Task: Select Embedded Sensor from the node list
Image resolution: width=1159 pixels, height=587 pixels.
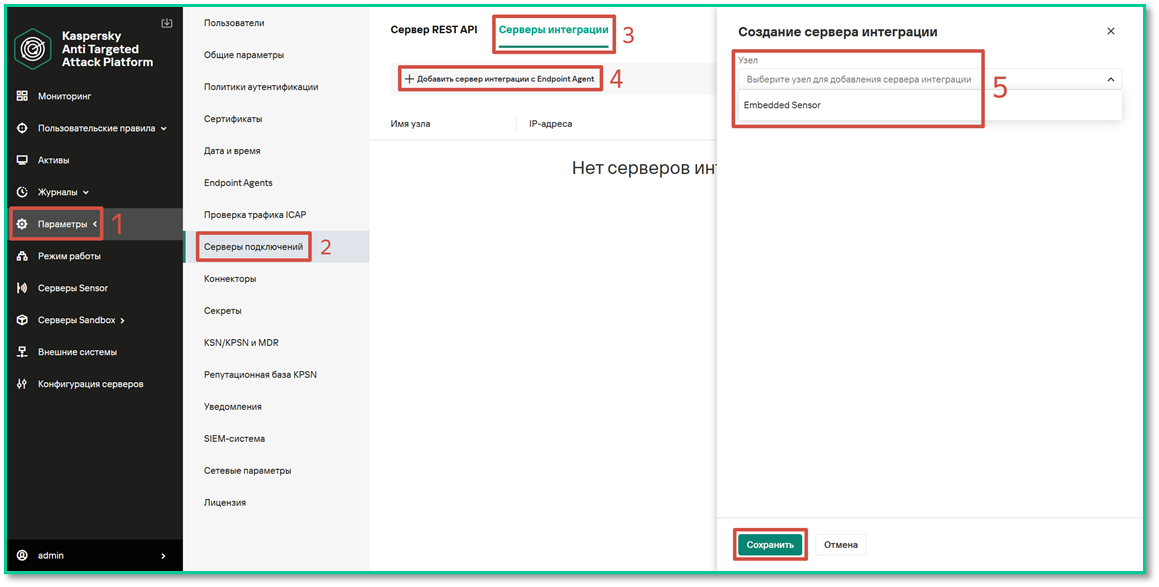Action: coord(930,105)
